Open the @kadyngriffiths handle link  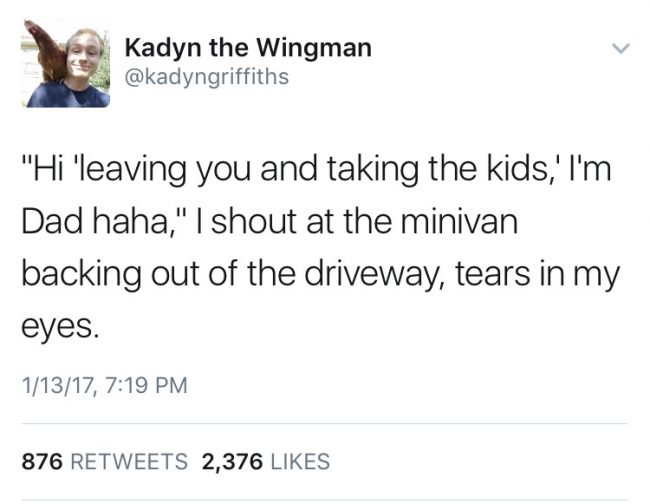coord(206,77)
